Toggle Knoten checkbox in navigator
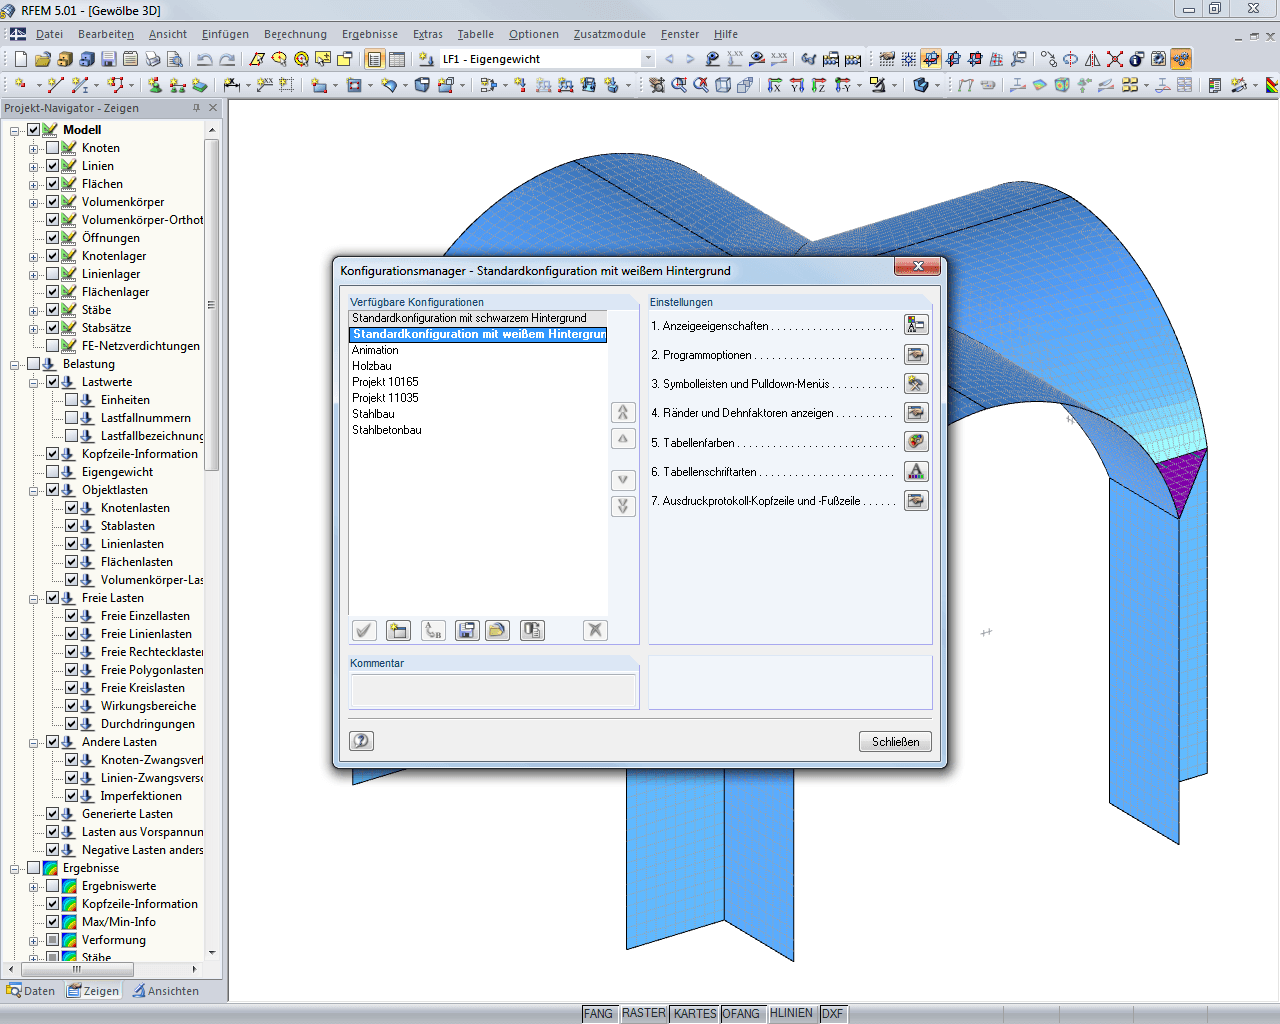1280x1024 pixels. point(53,148)
